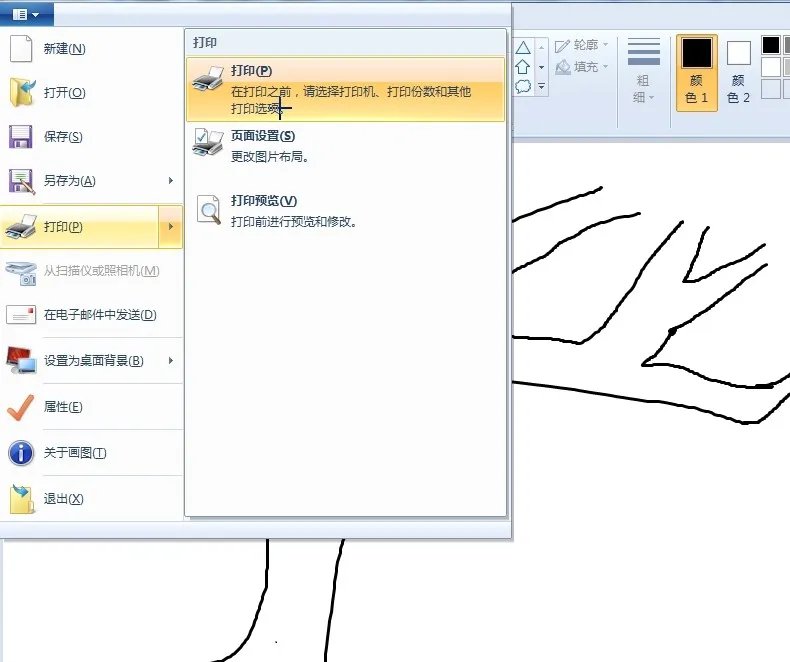This screenshot has height=662, width=790.
Task: Click the Save As icon
Action: (22, 181)
